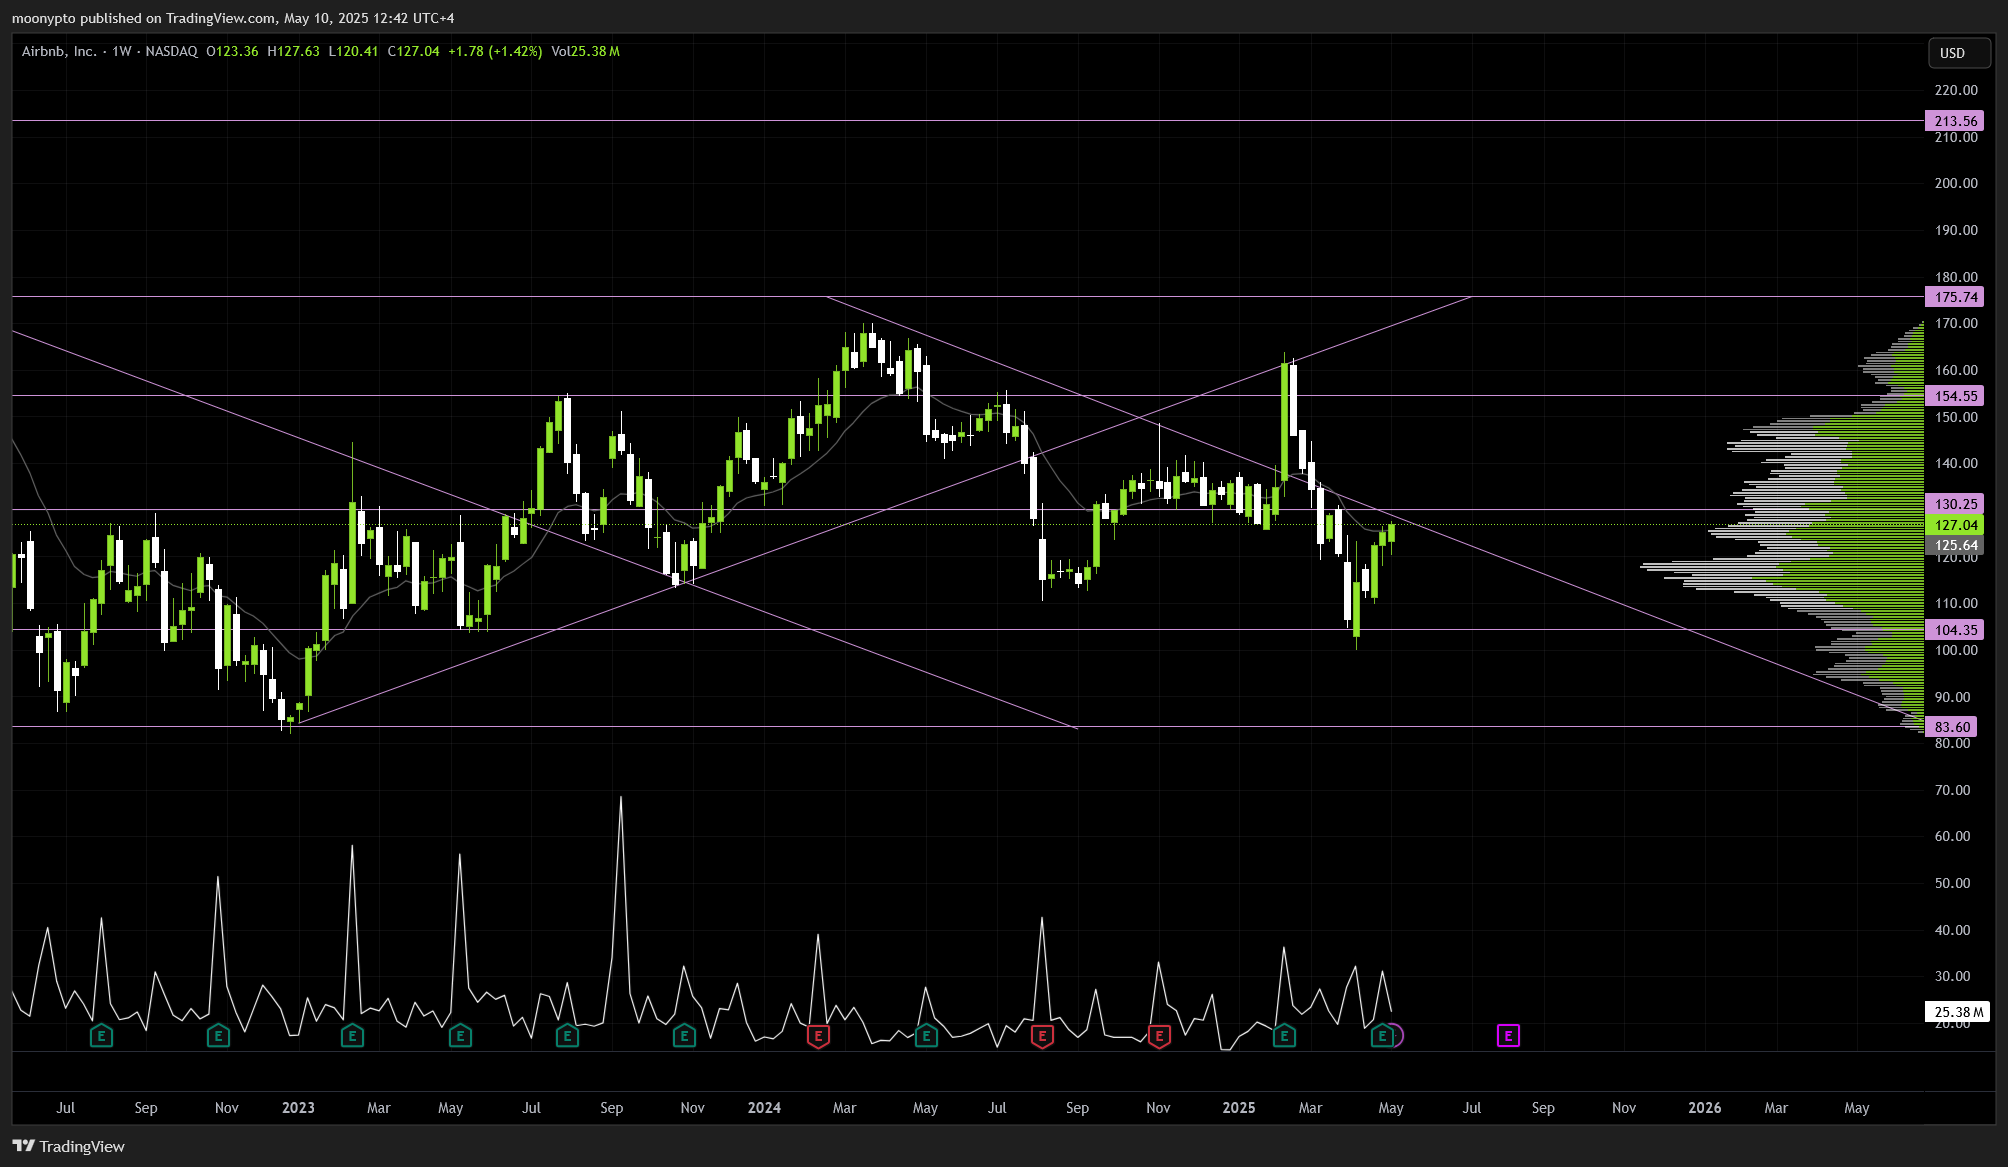Screen dimensions: 2008x1167
Task: Select the green earnings marker at May 2025
Action: pyautogui.click(x=1382, y=1036)
